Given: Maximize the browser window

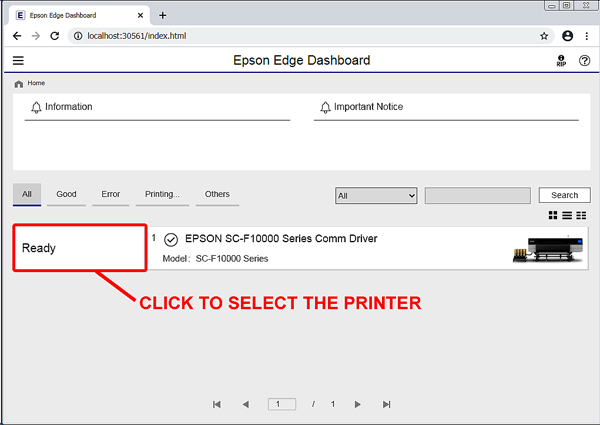Looking at the screenshot, I should pos(567,5).
